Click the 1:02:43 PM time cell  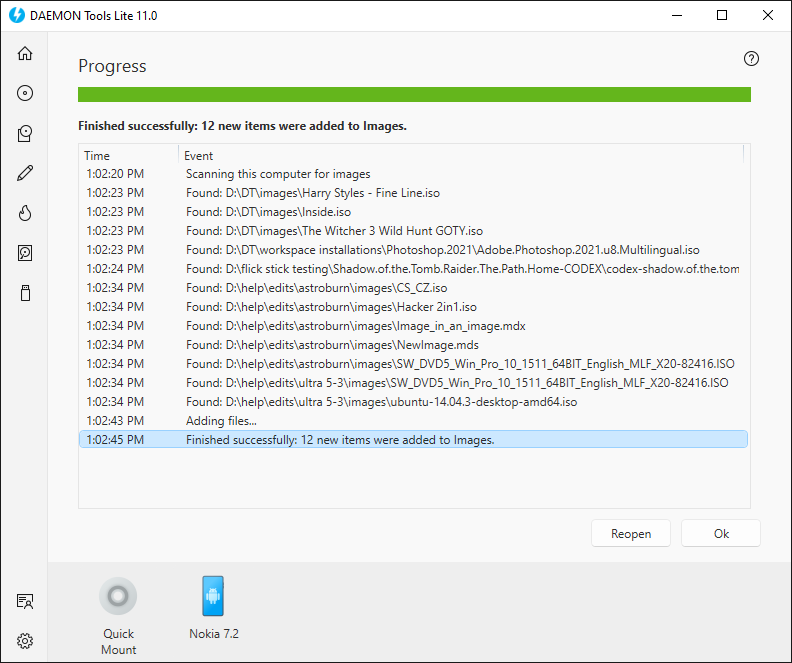coord(115,421)
